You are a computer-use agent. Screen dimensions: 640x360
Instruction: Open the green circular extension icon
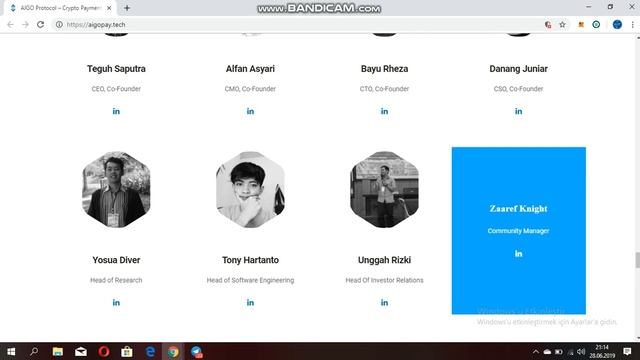596,24
